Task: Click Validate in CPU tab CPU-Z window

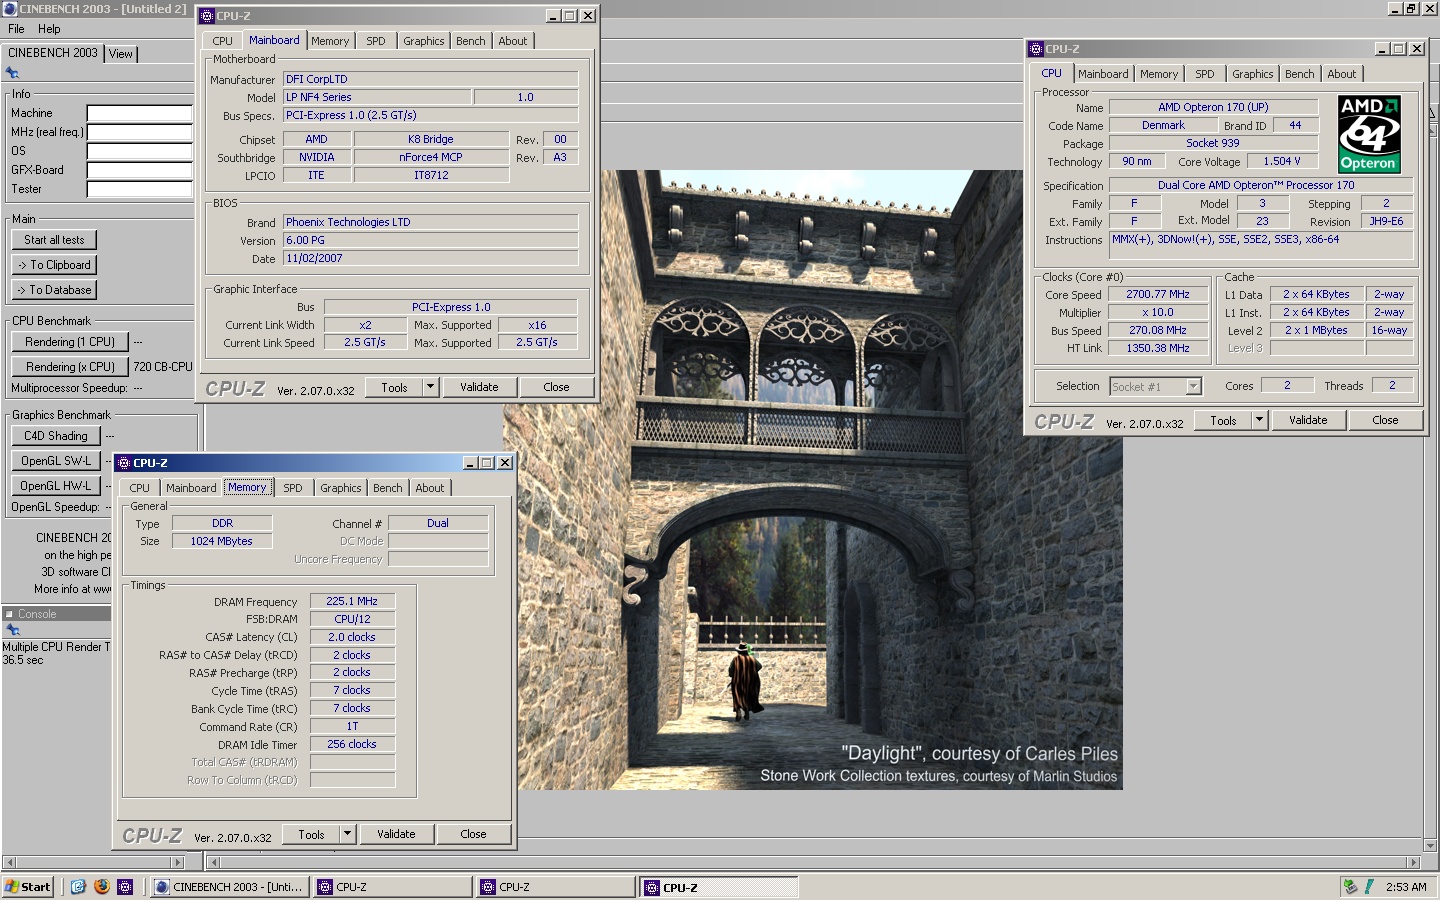Action: (1308, 420)
